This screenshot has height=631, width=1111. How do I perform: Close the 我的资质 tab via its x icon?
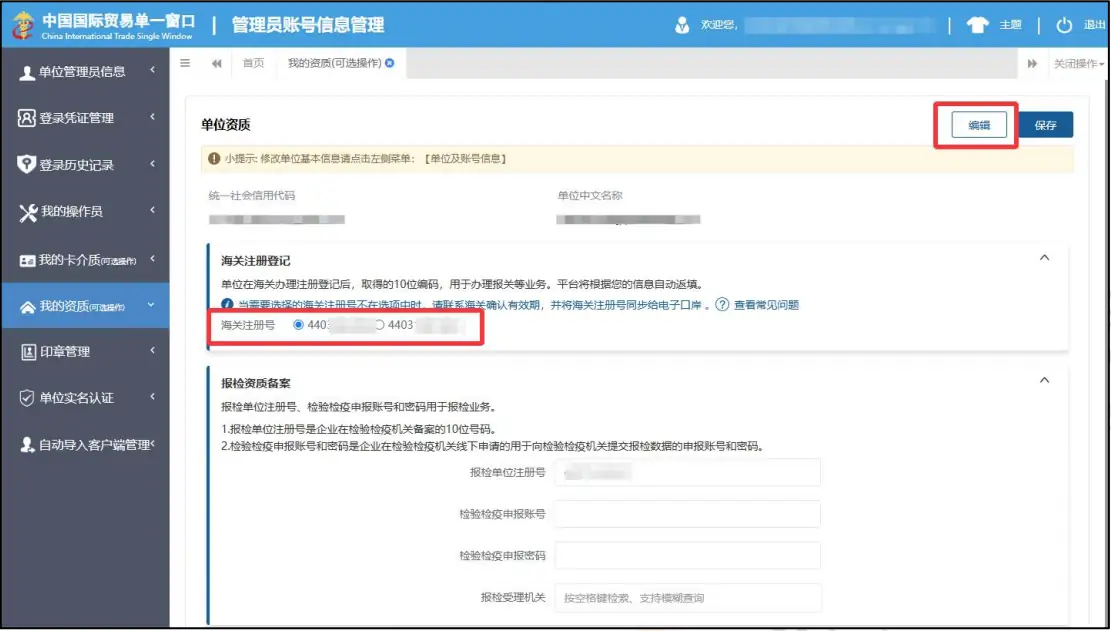pos(390,63)
